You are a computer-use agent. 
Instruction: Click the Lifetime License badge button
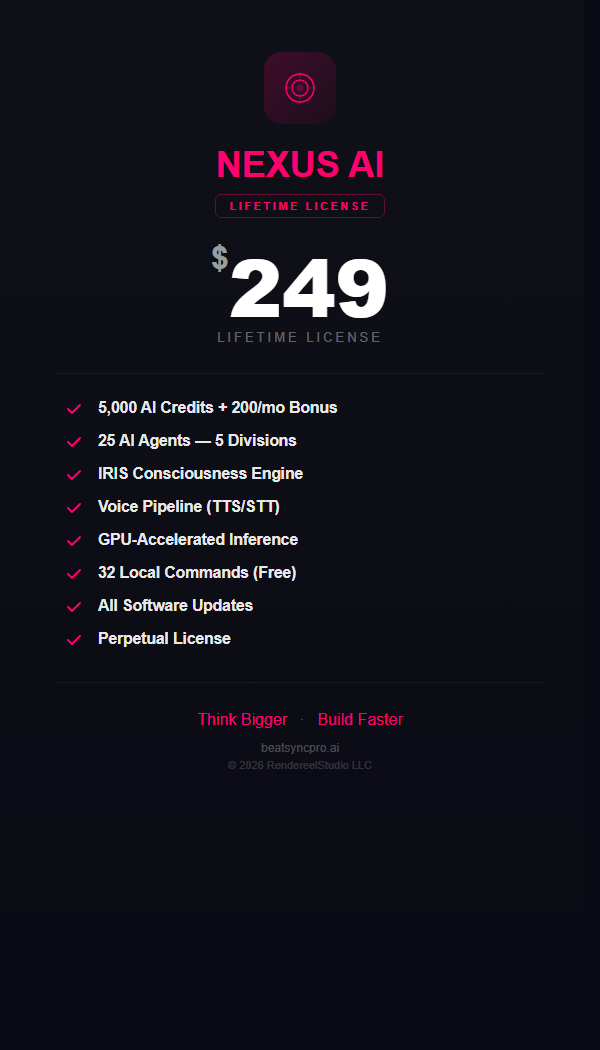pos(300,206)
